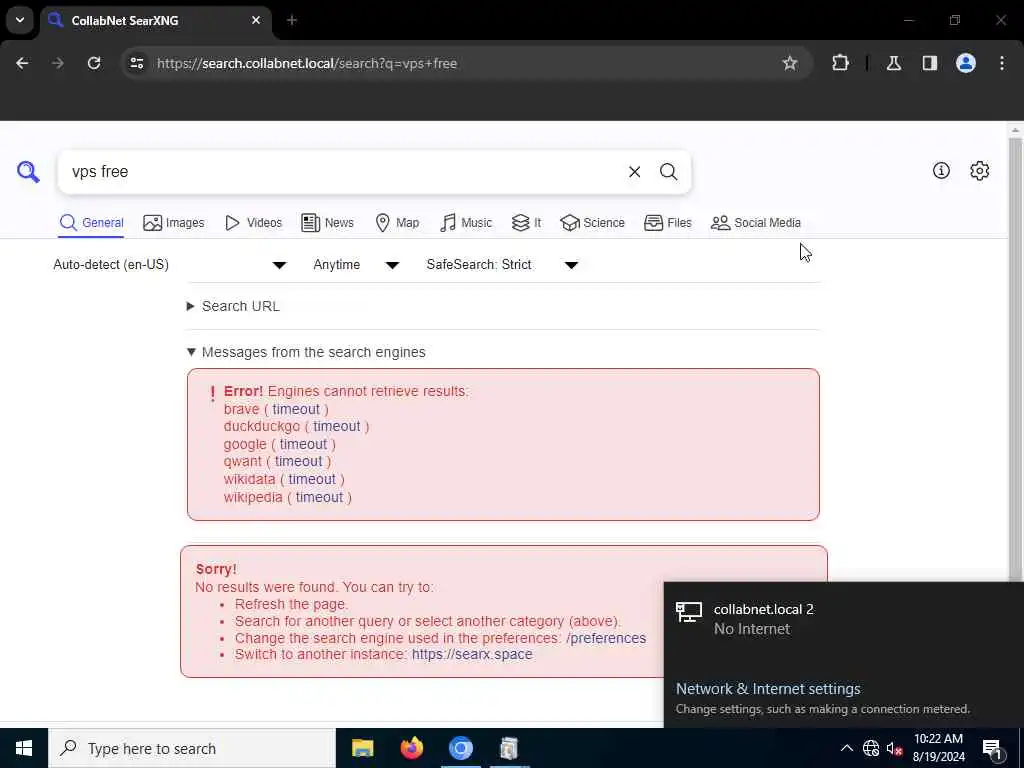Toggle the browser side panel
The height and width of the screenshot is (768, 1024).
coord(930,63)
